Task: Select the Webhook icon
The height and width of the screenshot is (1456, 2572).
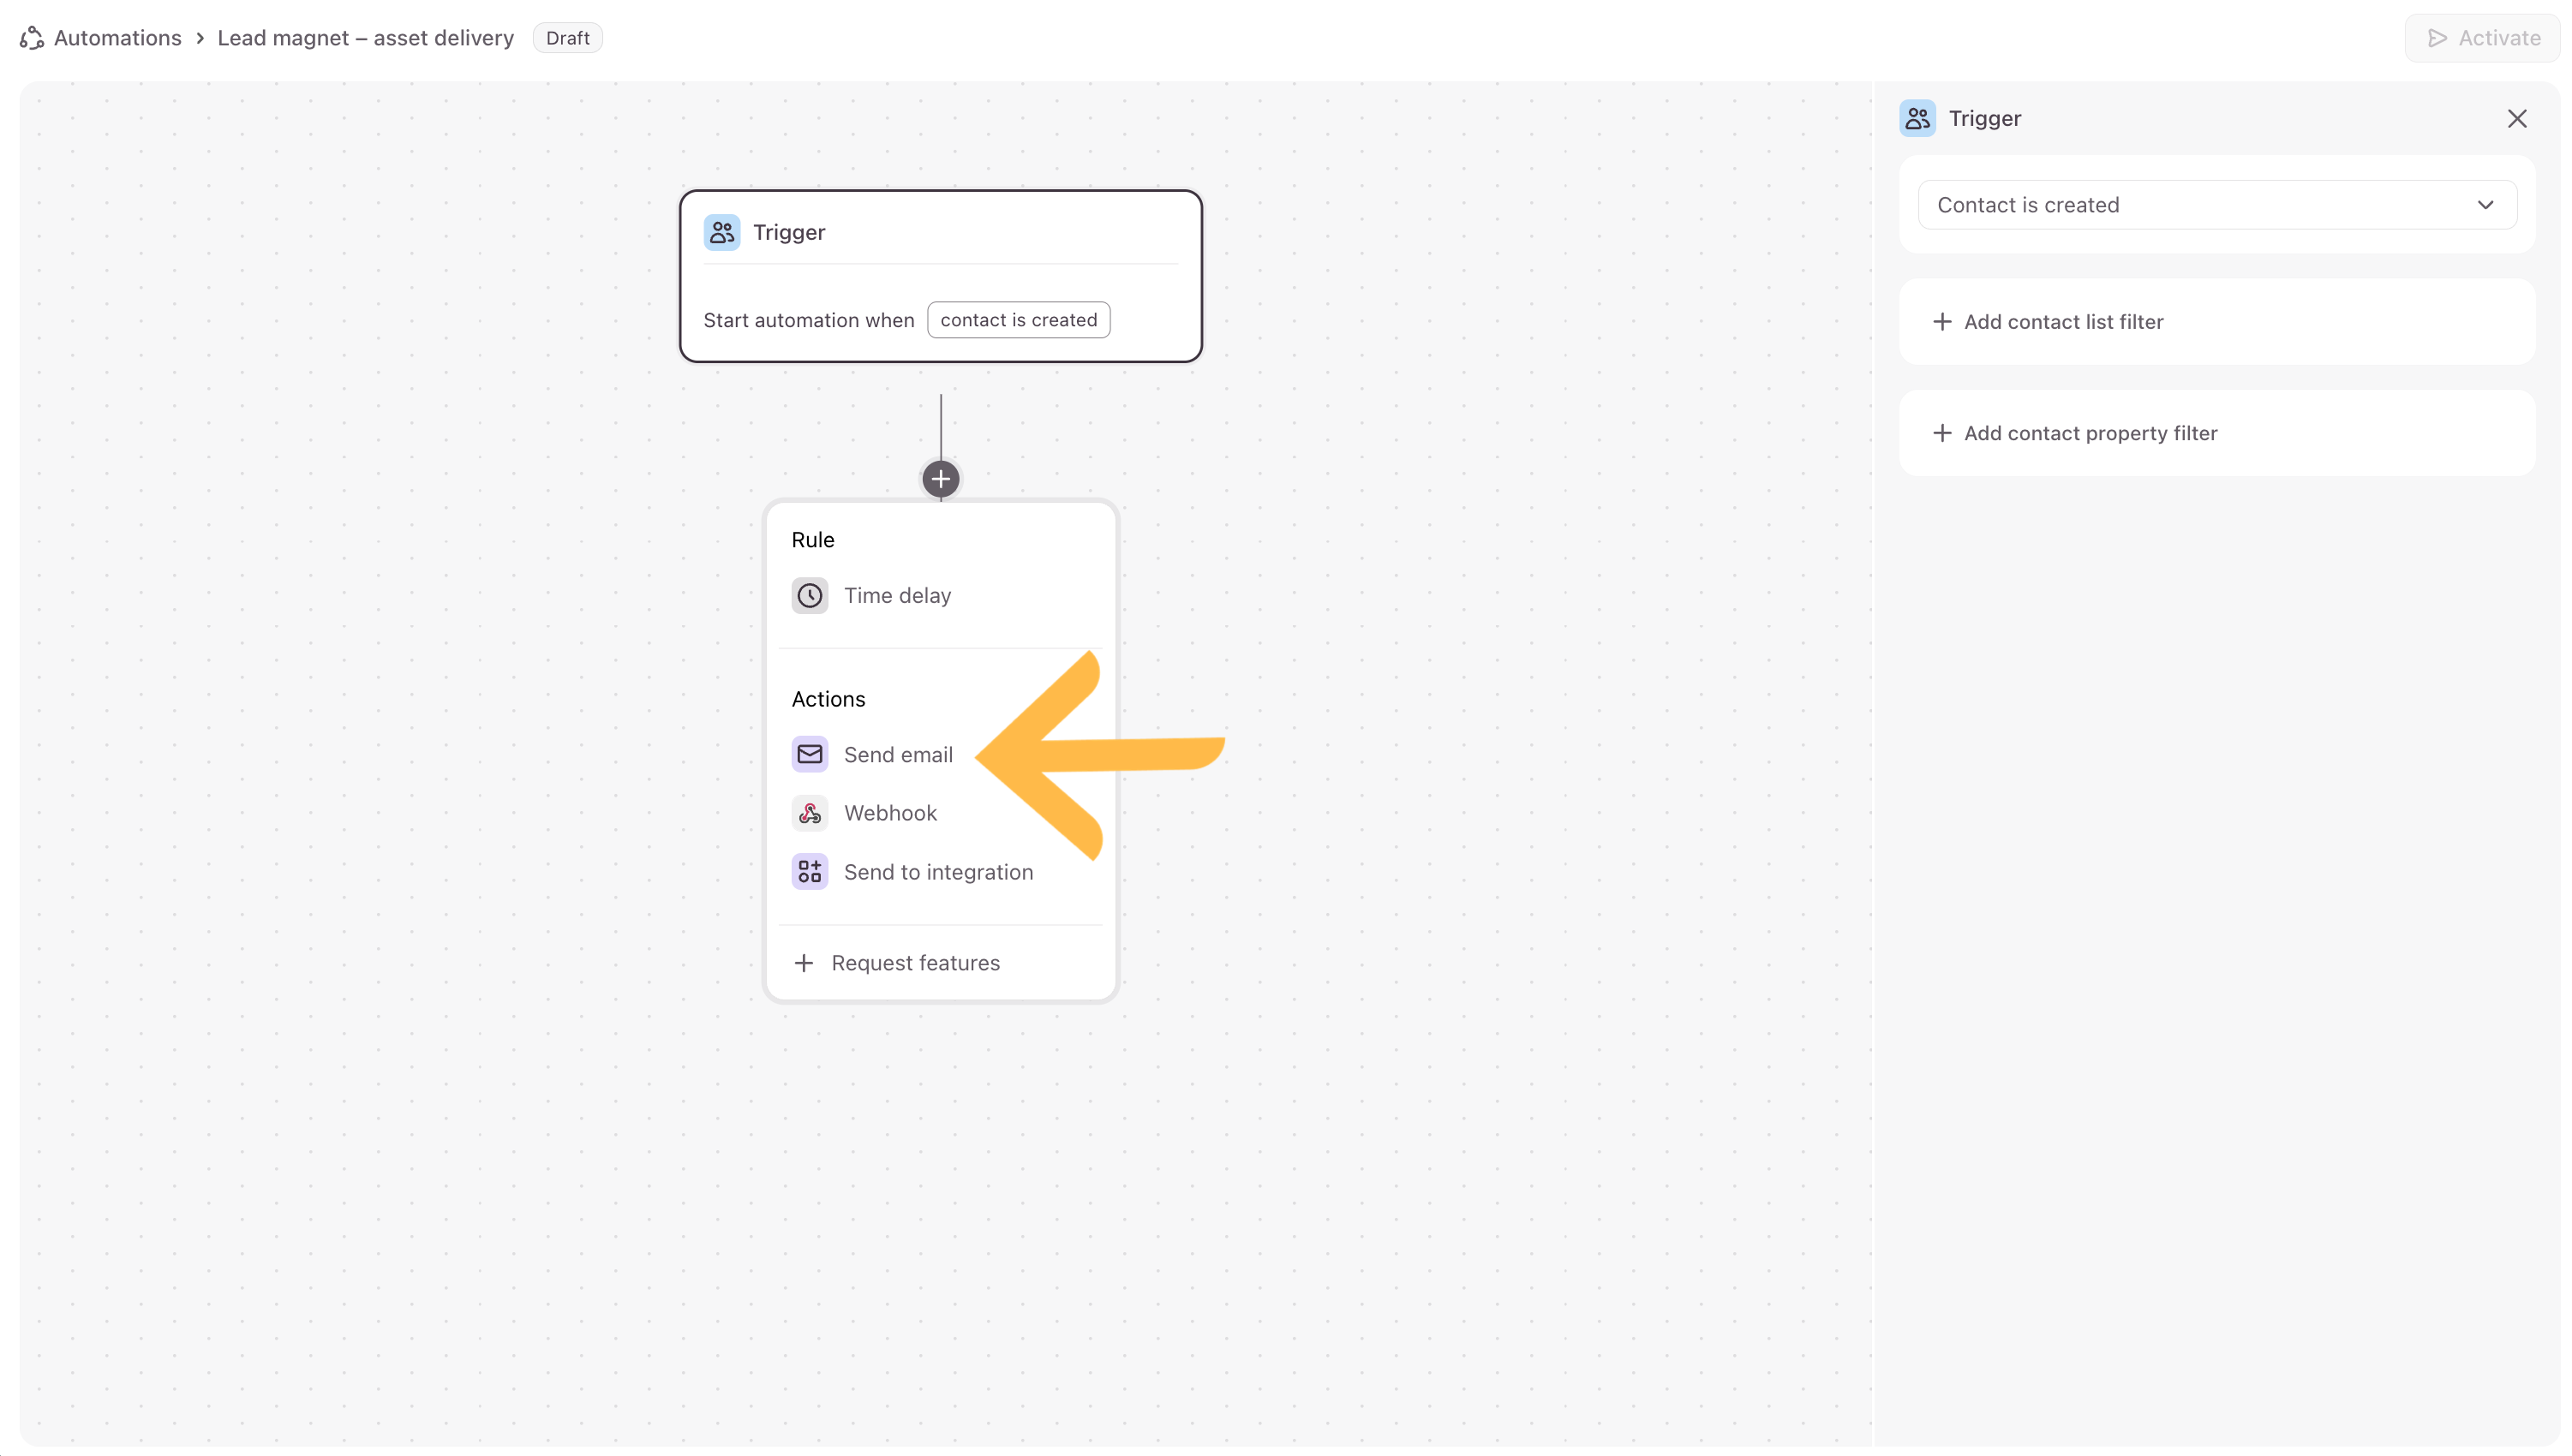Action: (x=809, y=813)
